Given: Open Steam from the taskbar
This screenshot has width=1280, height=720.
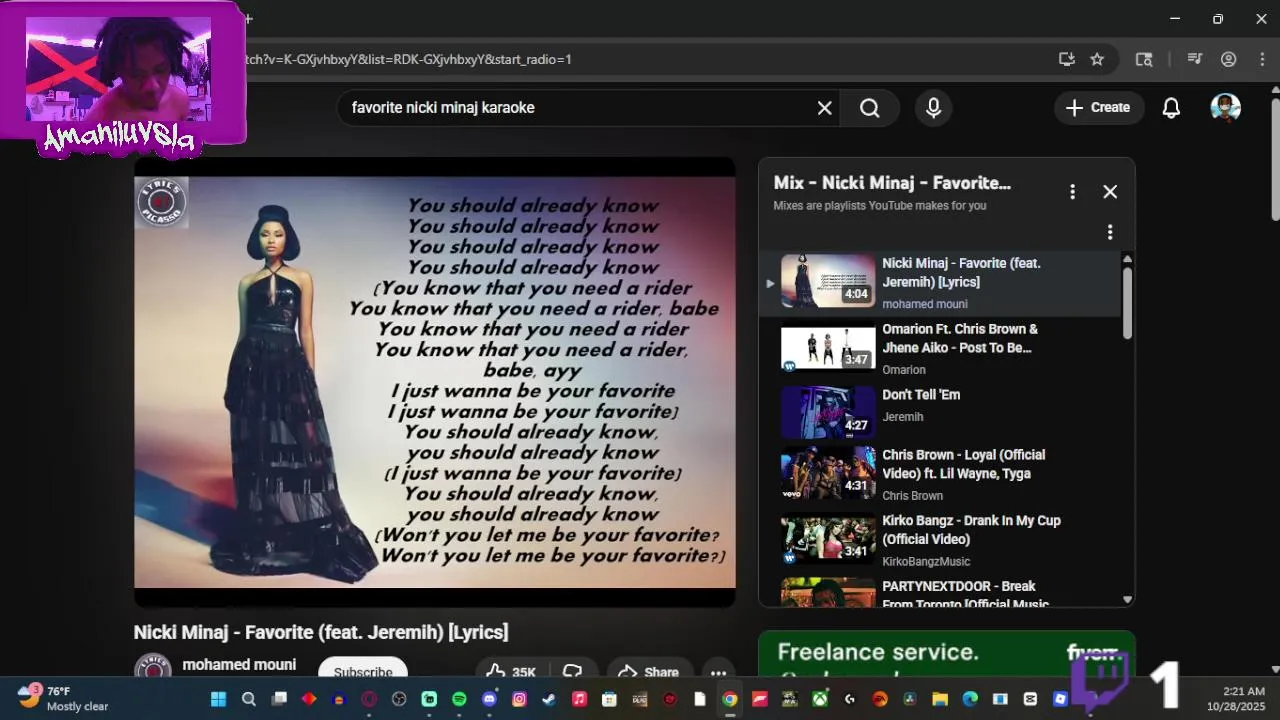Looking at the screenshot, I should coord(549,699).
